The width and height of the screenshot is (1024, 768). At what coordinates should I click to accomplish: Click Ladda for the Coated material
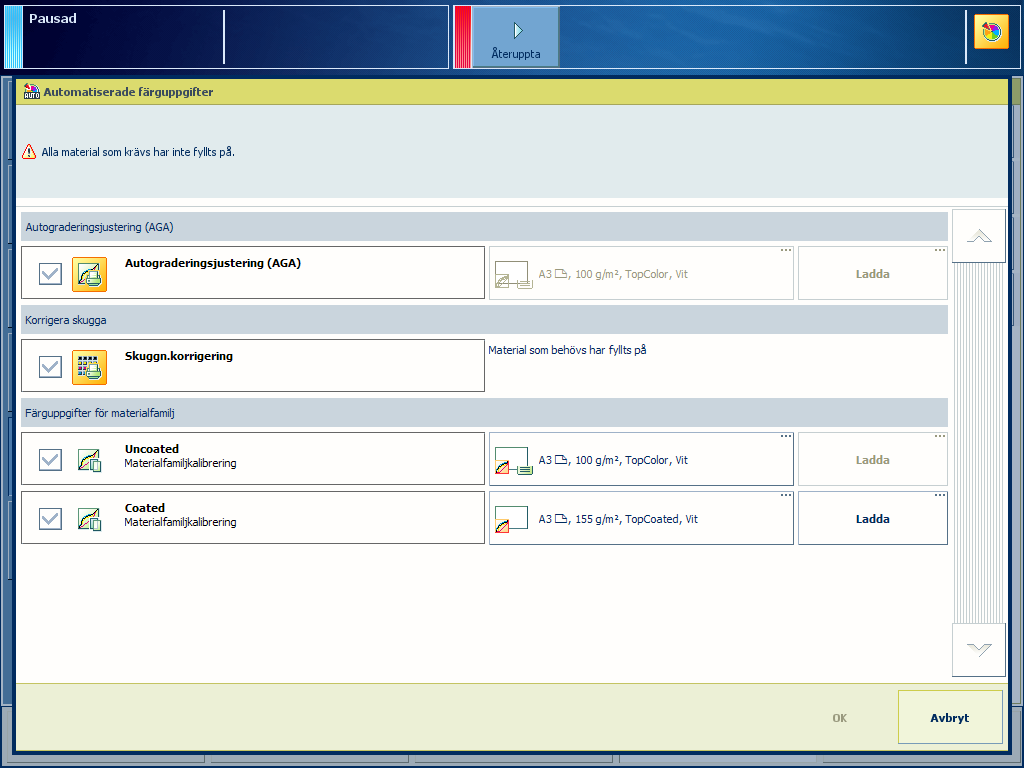click(872, 519)
